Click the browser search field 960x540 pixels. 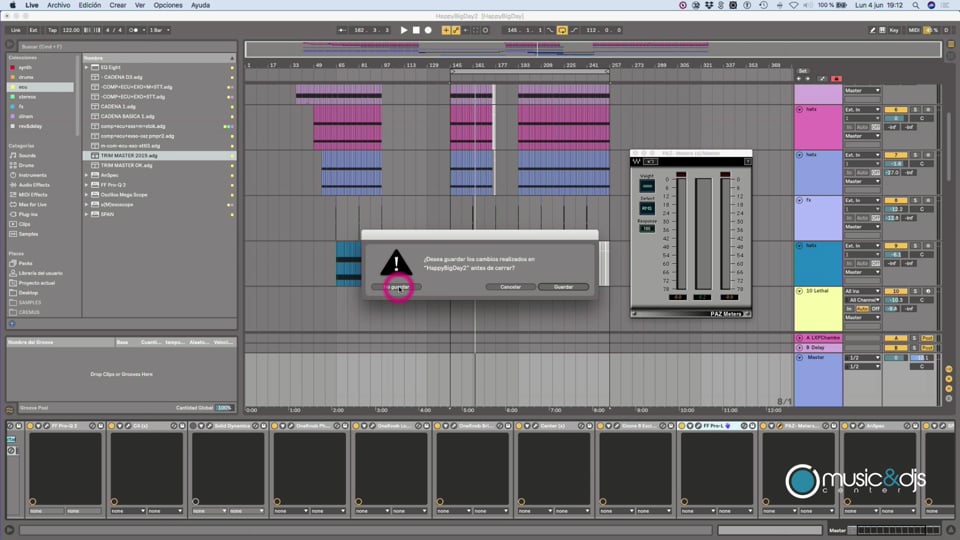(x=126, y=47)
